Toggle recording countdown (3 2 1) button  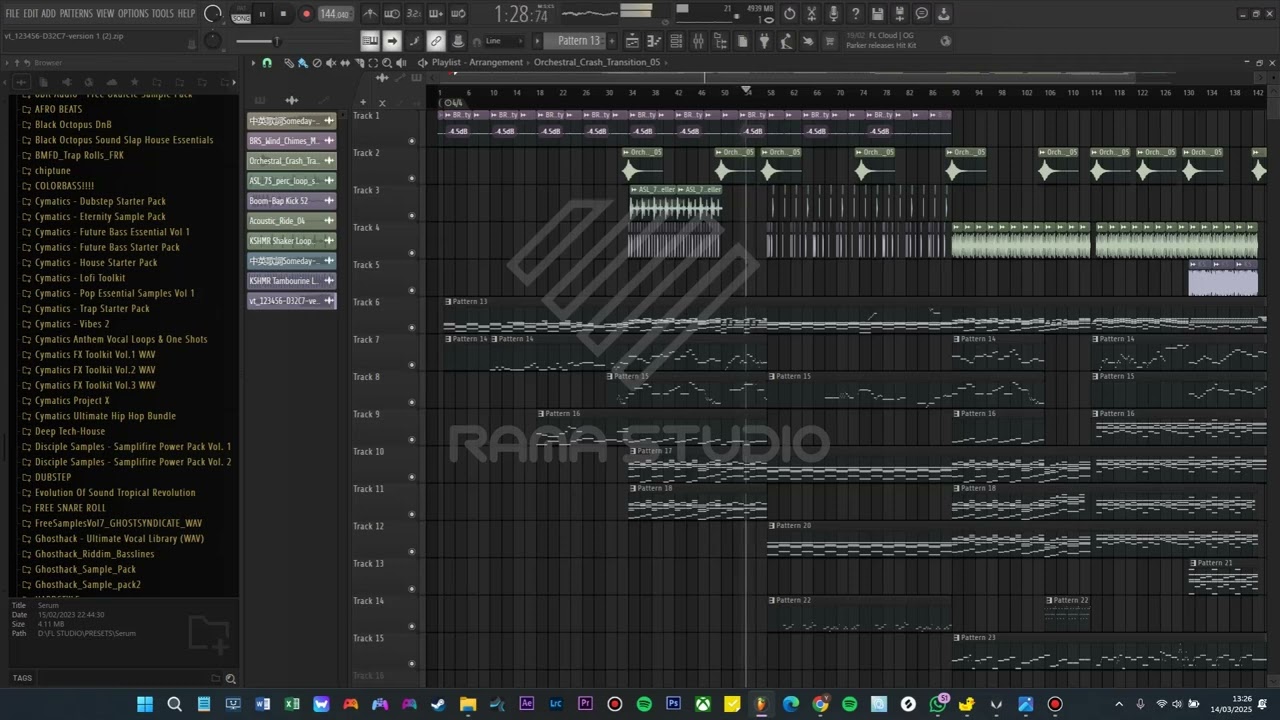click(414, 14)
